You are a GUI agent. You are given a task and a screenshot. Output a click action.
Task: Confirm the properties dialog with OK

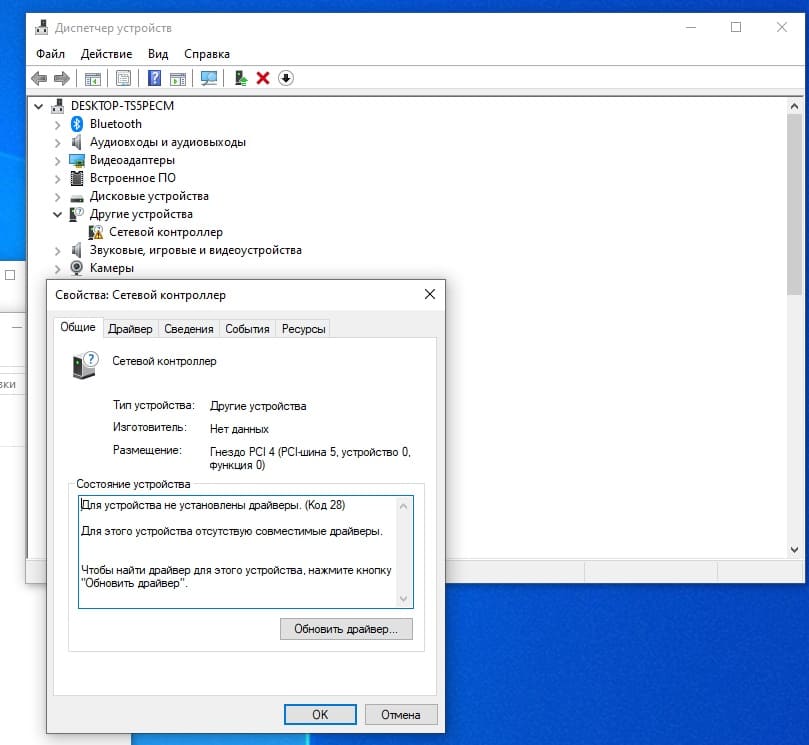pos(320,715)
